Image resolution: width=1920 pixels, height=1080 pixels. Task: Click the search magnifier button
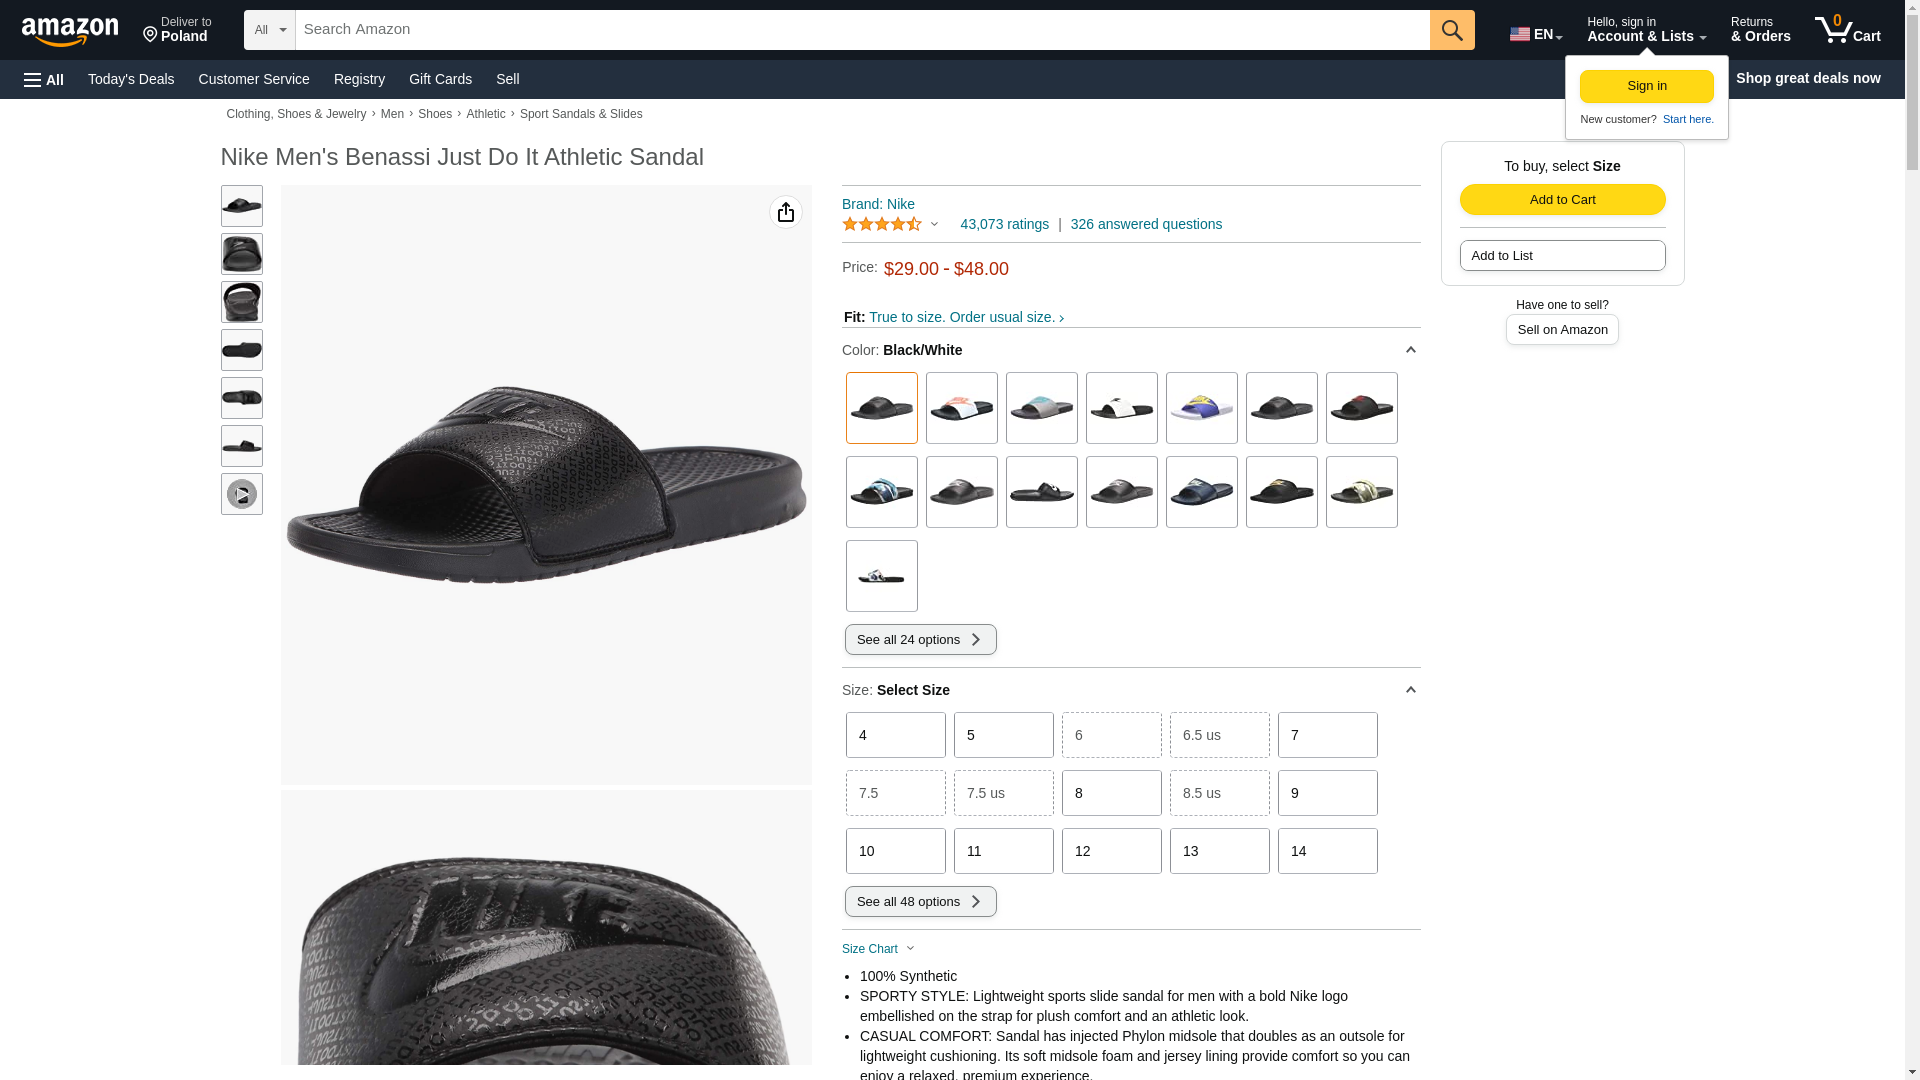[x=1452, y=30]
